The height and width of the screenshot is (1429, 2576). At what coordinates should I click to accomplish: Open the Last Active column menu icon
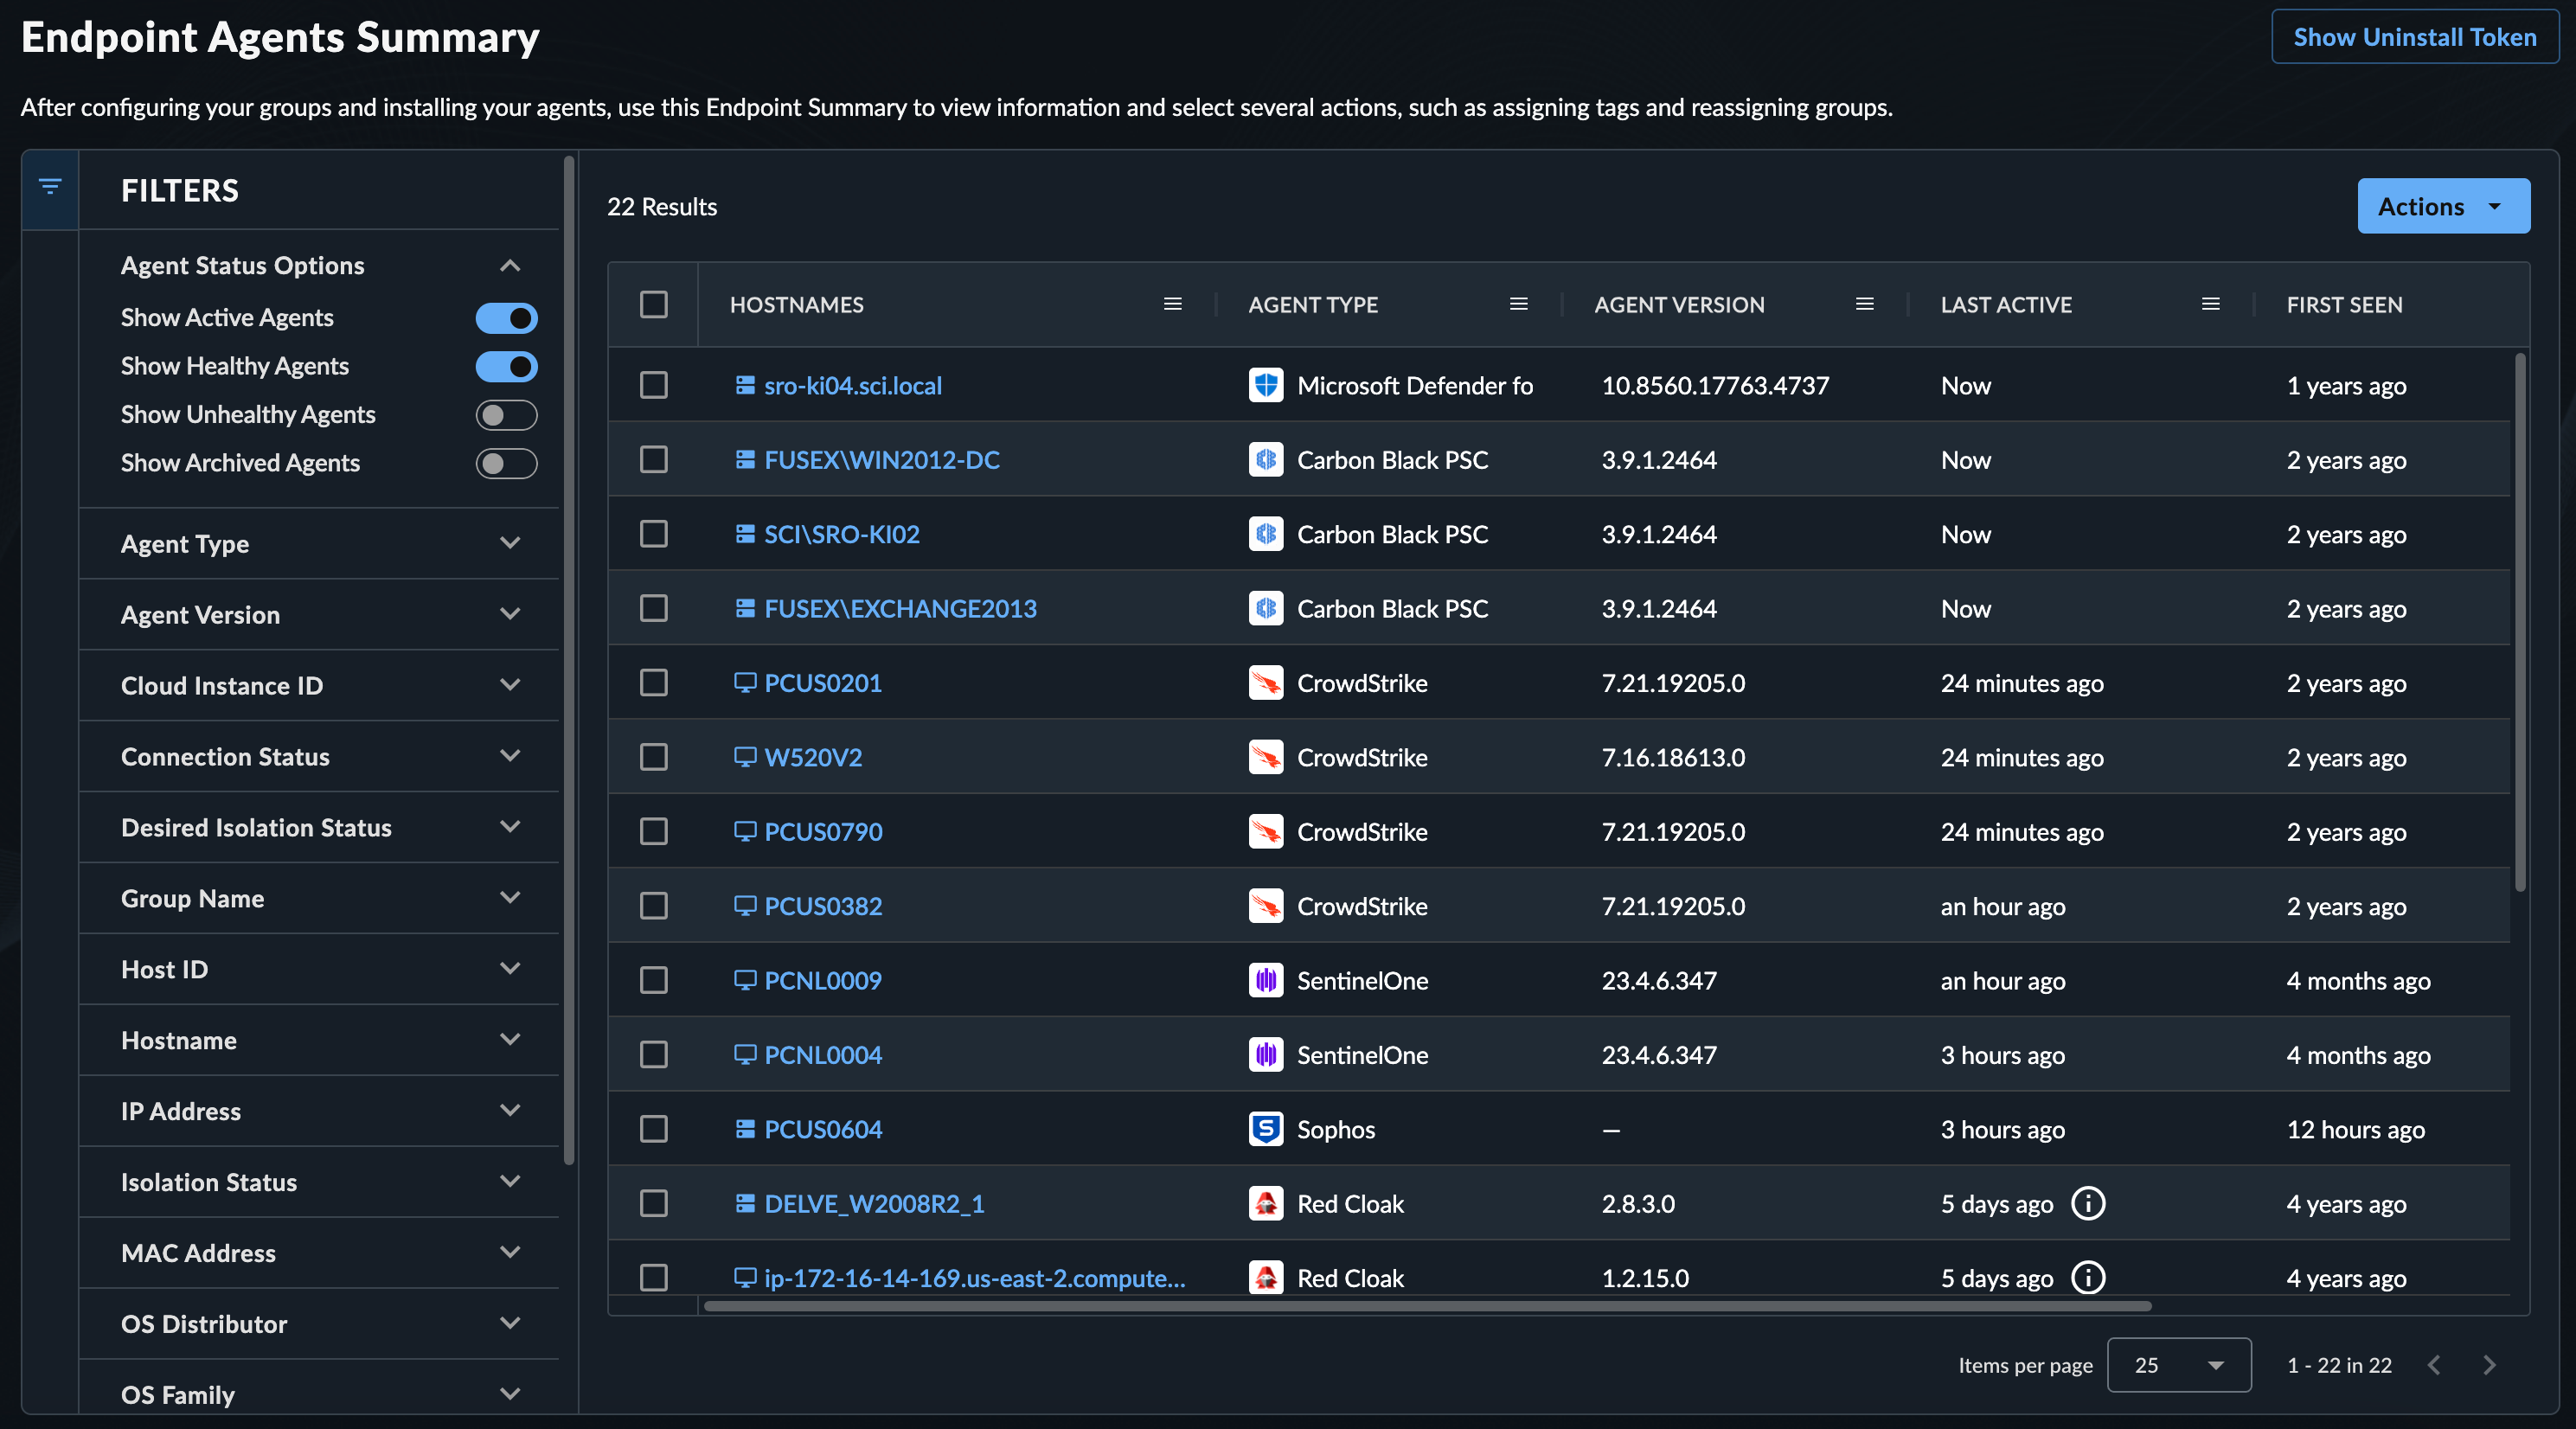point(2210,304)
